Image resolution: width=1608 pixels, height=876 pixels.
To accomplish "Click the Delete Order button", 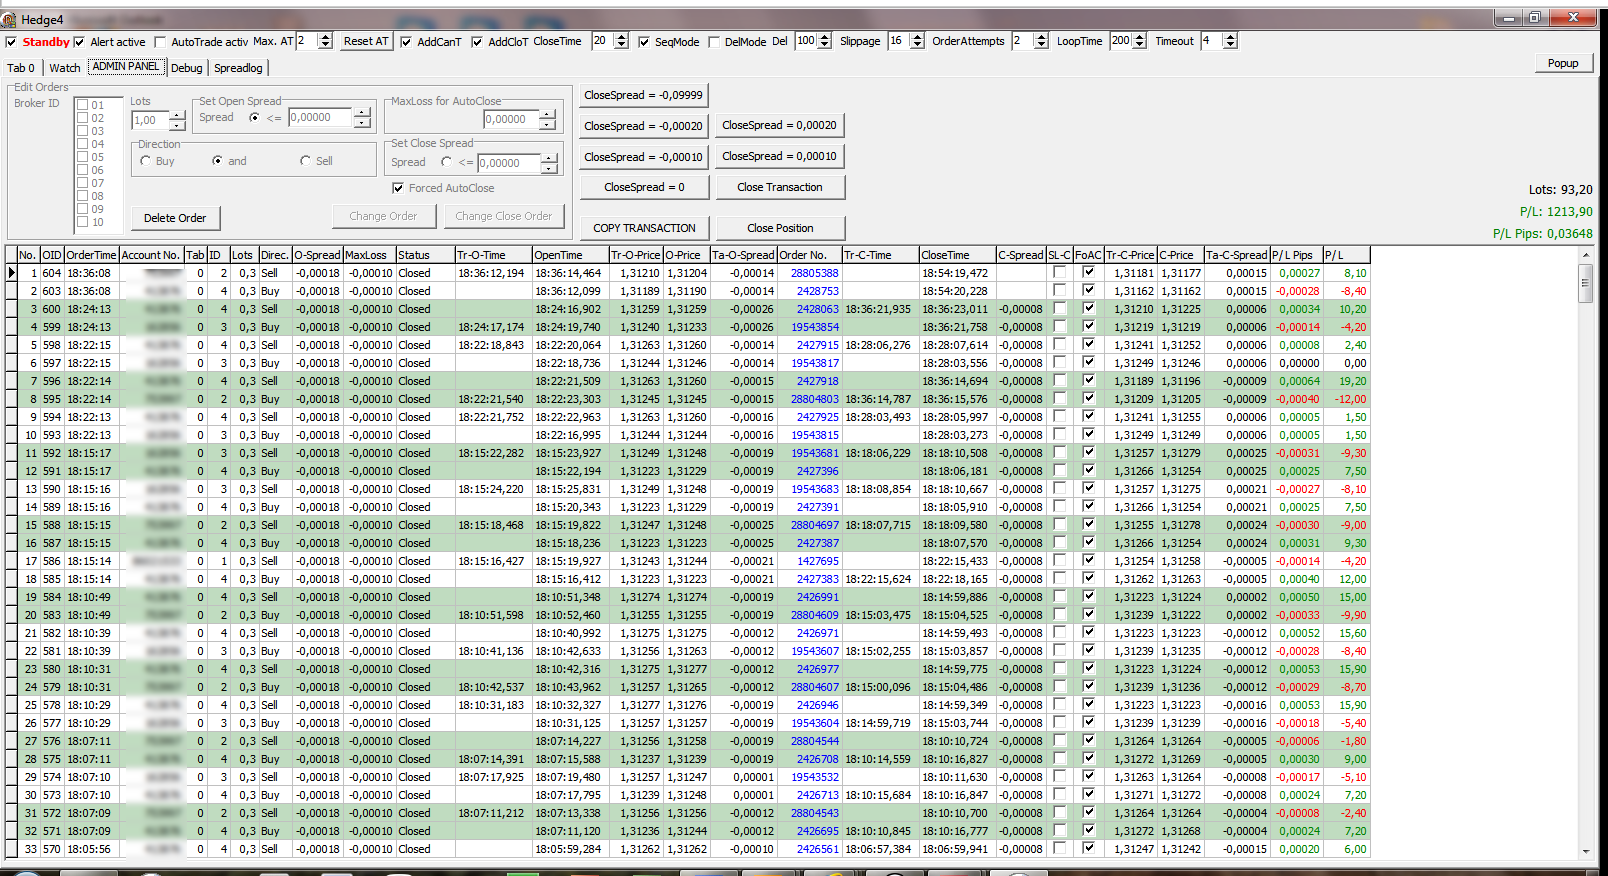I will pyautogui.click(x=175, y=218).
